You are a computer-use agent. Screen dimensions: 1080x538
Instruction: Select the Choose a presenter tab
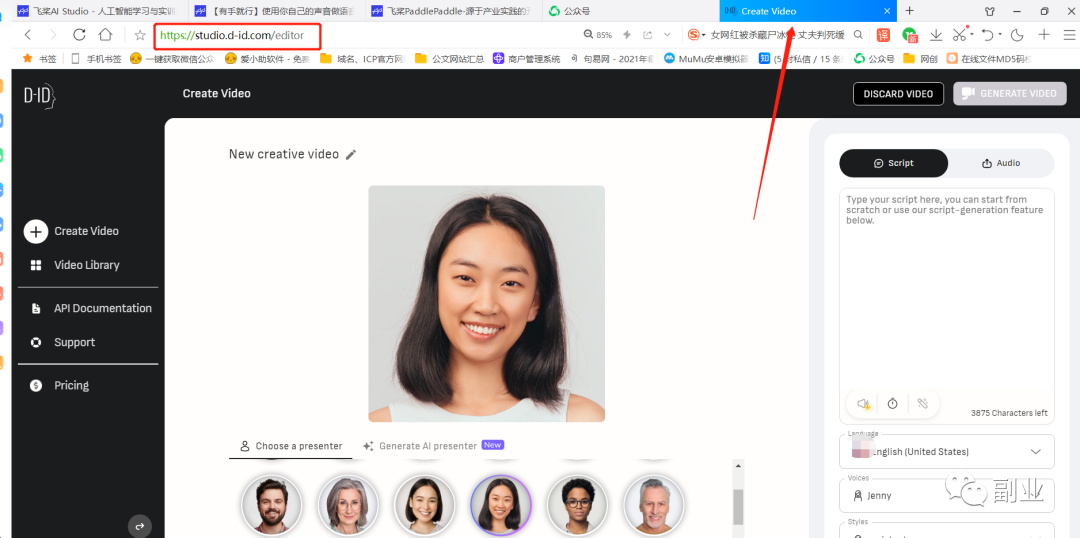290,446
